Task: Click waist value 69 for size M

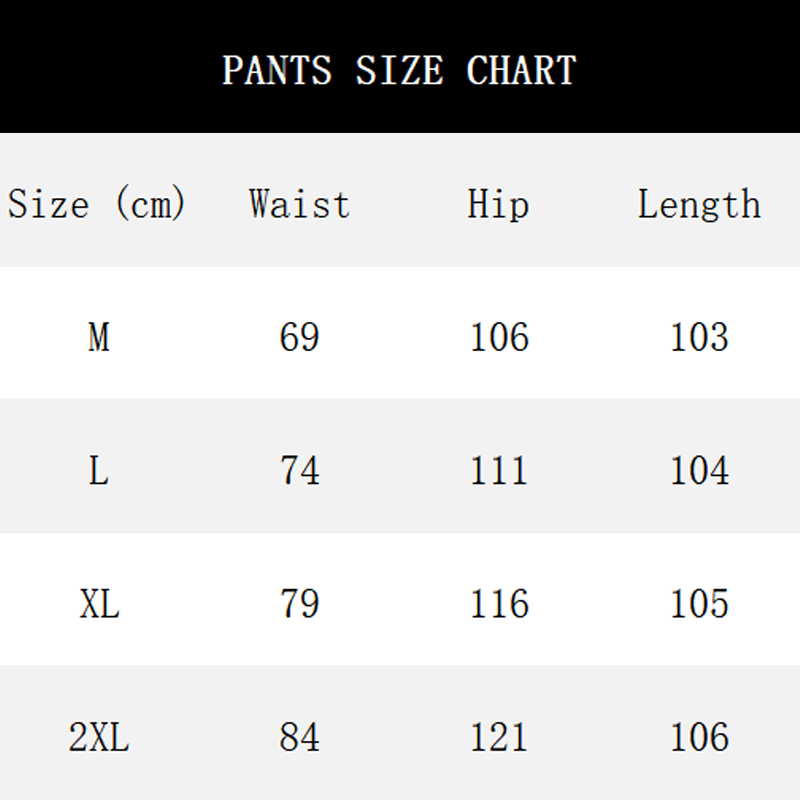Action: [x=300, y=338]
